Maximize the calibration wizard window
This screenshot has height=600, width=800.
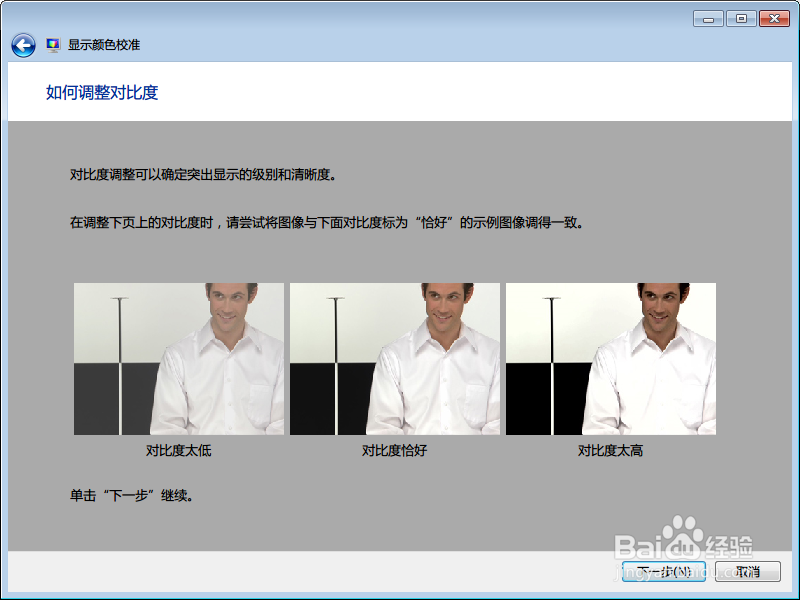coord(740,17)
